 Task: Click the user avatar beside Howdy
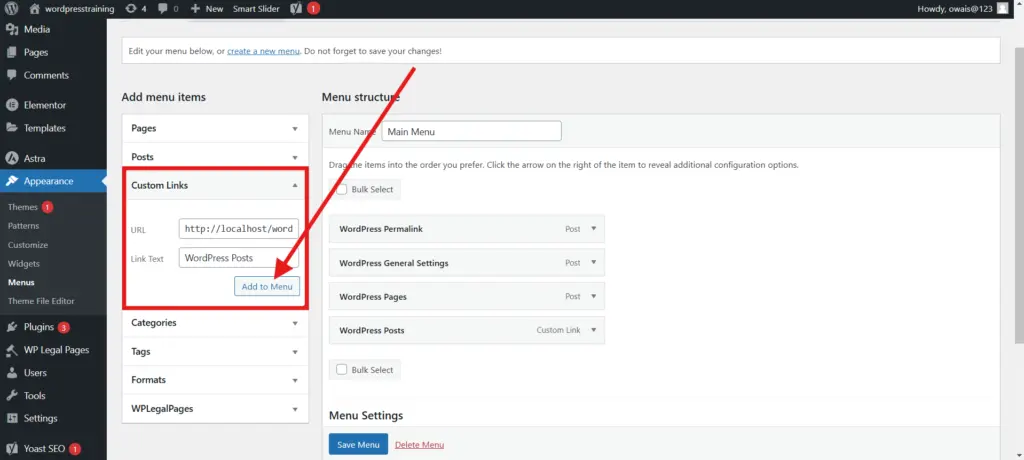1002,8
